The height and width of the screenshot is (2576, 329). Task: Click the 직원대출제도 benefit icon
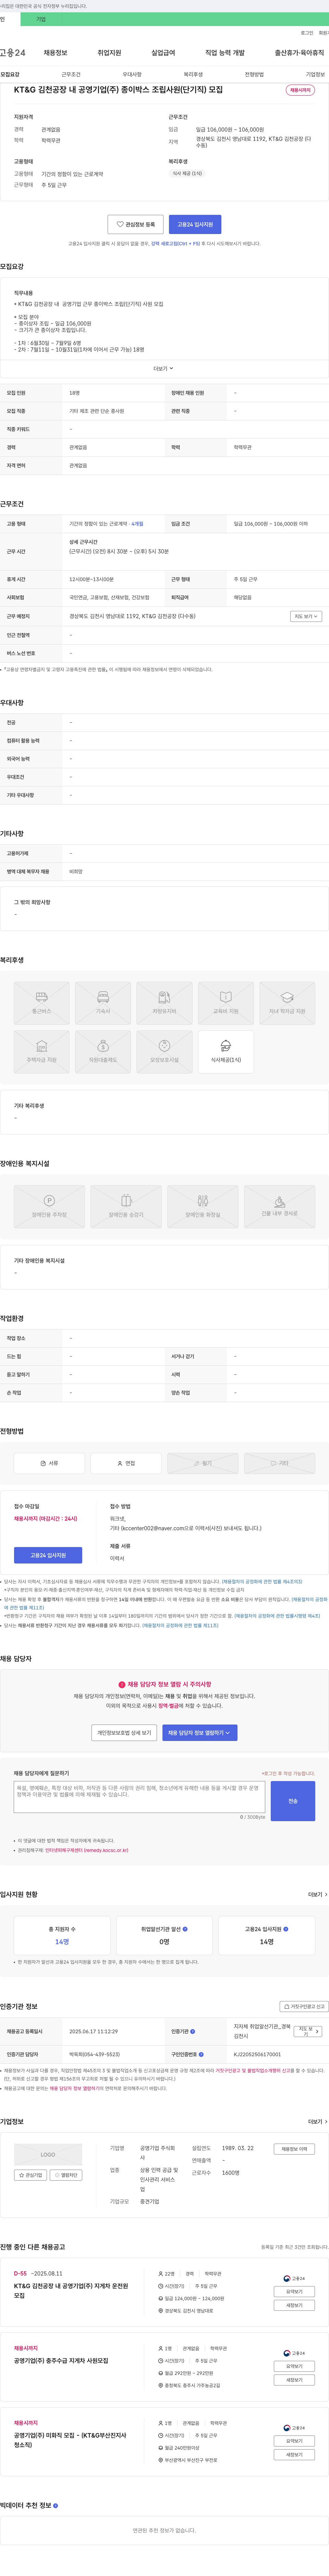point(103,1052)
